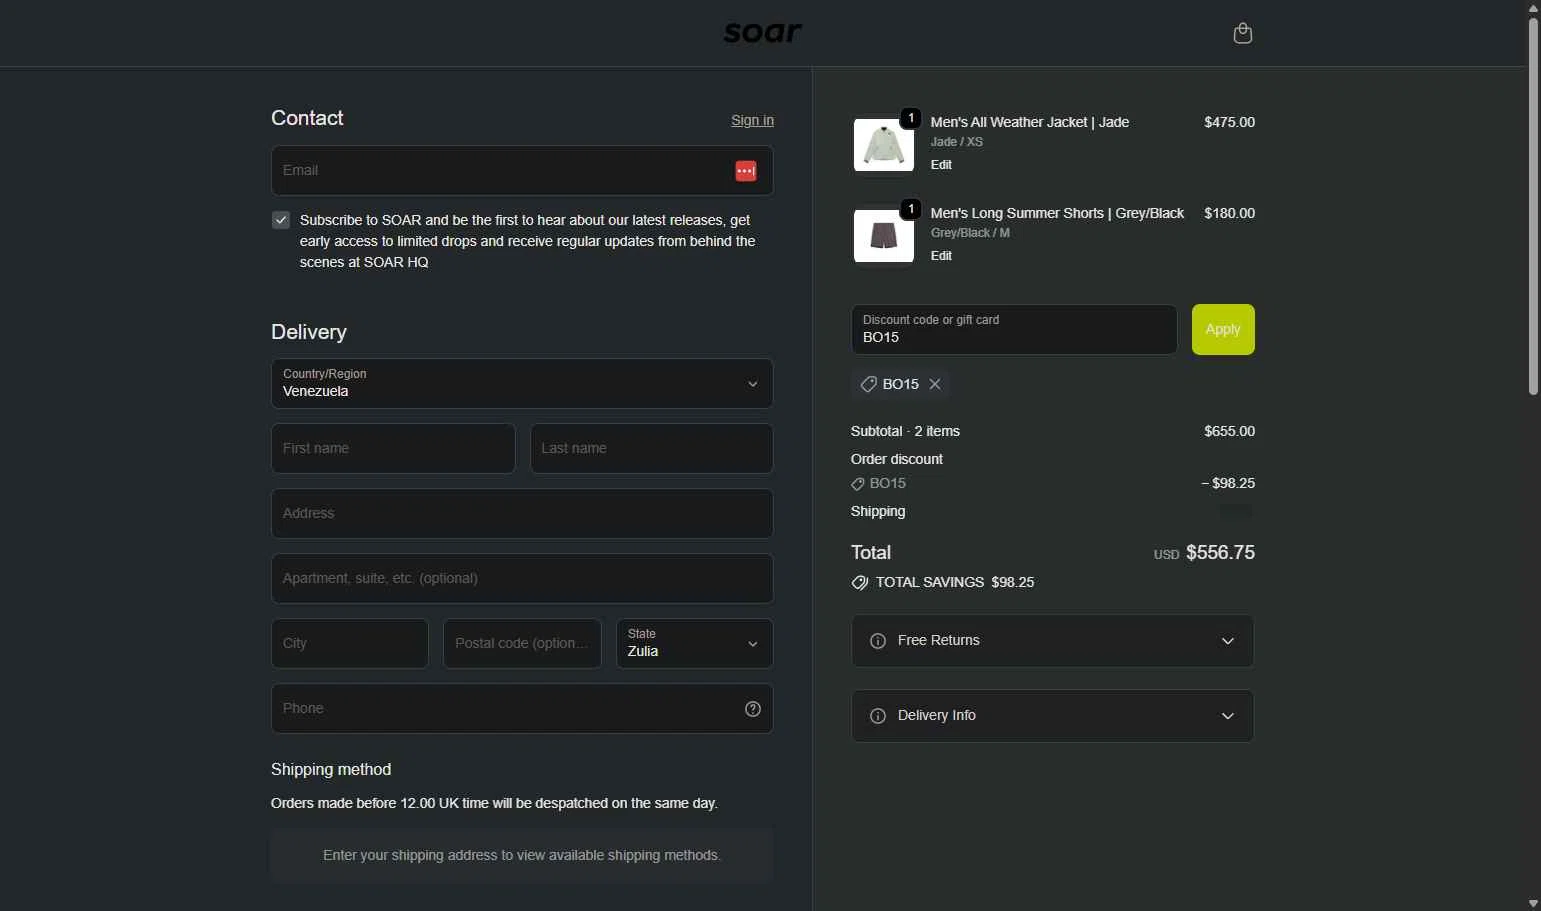This screenshot has width=1541, height=911.
Task: Open the Country/Region dropdown
Action: pyautogui.click(x=522, y=384)
